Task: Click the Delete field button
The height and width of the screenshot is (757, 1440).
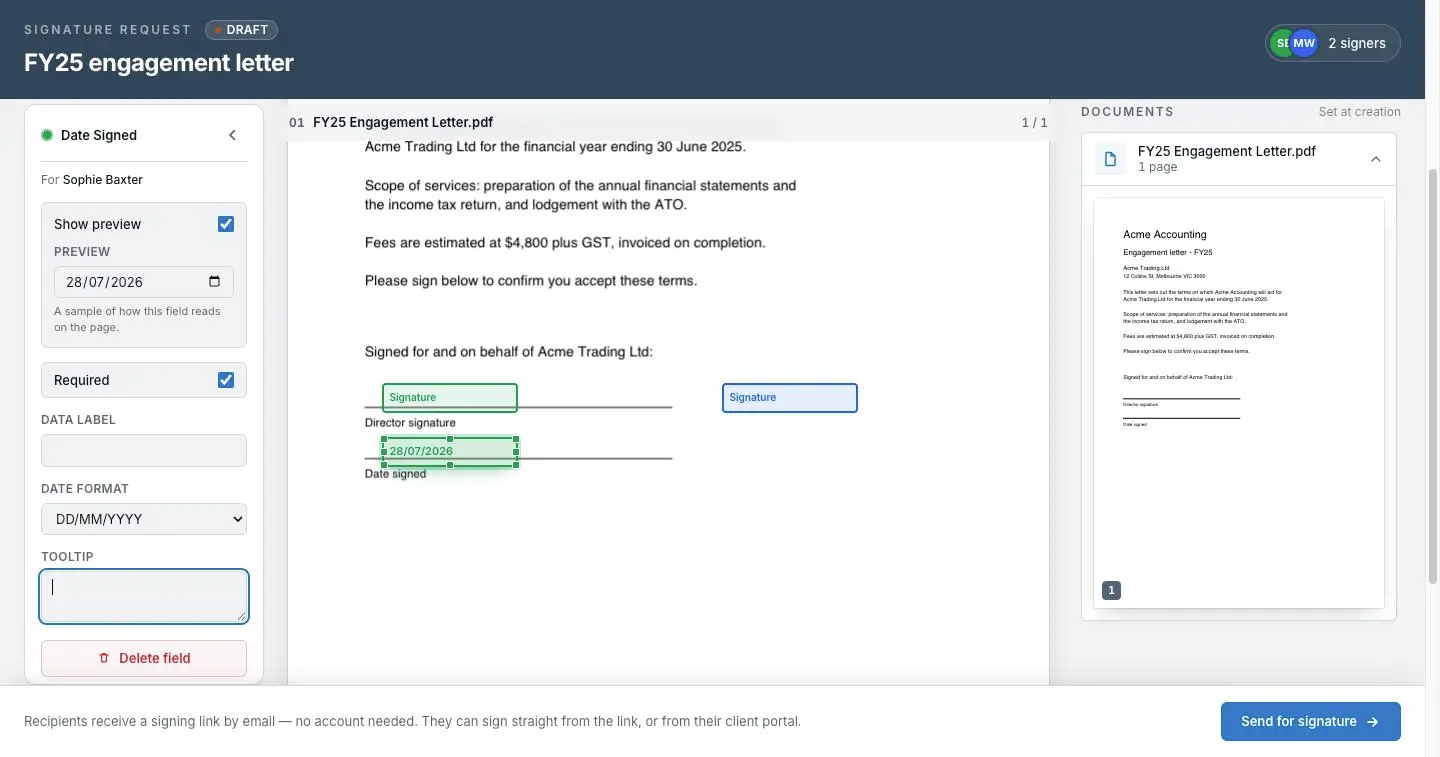Action: [x=144, y=658]
